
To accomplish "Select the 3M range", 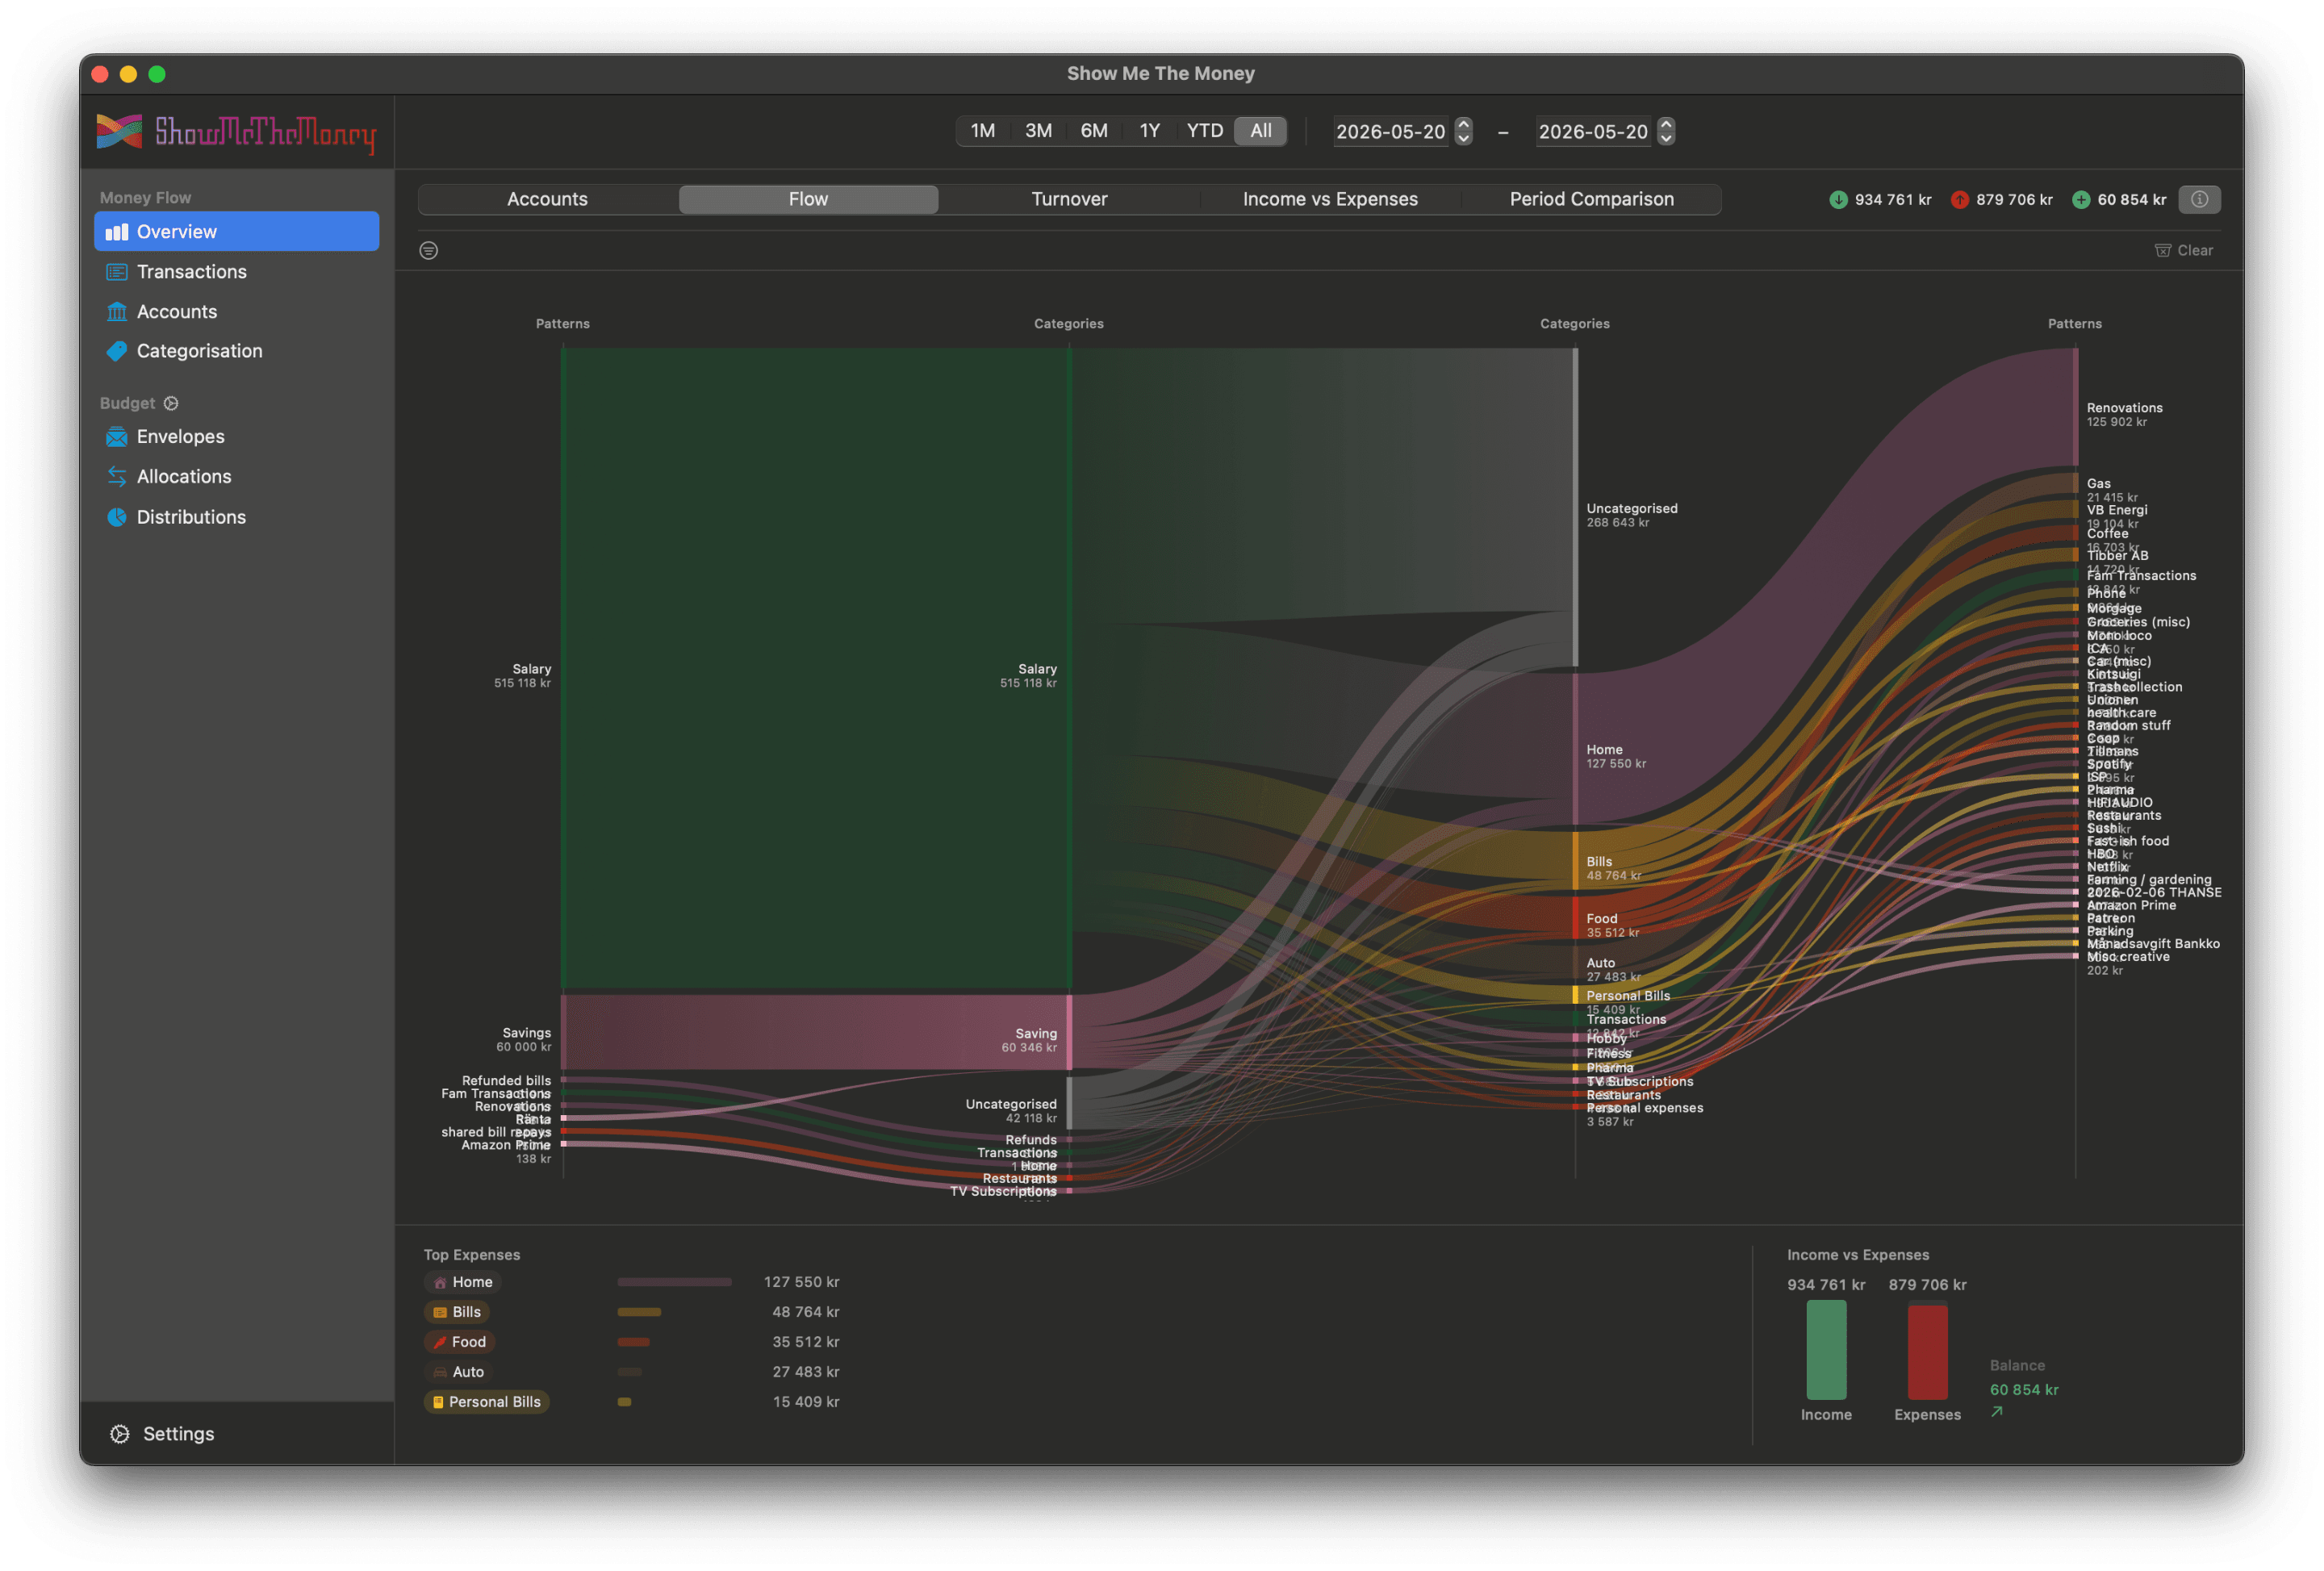I will (1038, 131).
